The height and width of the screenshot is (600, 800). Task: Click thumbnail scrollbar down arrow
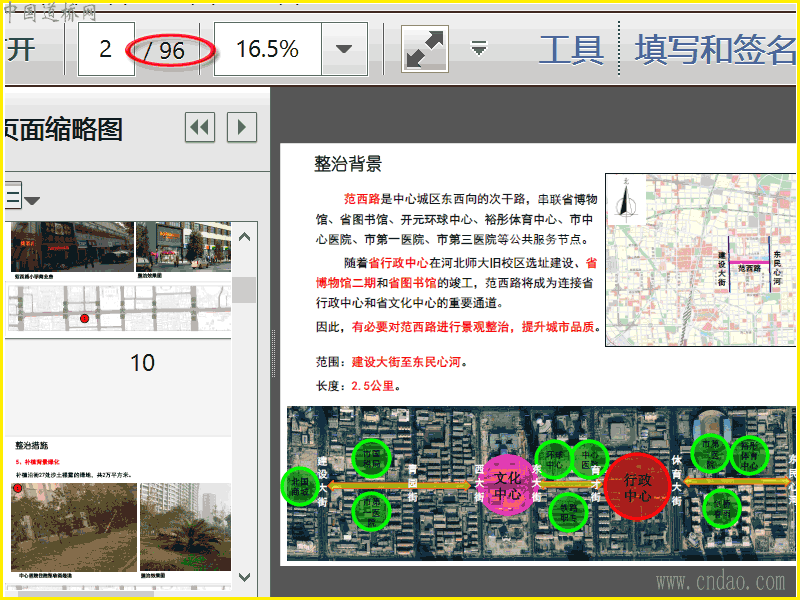pyautogui.click(x=245, y=577)
